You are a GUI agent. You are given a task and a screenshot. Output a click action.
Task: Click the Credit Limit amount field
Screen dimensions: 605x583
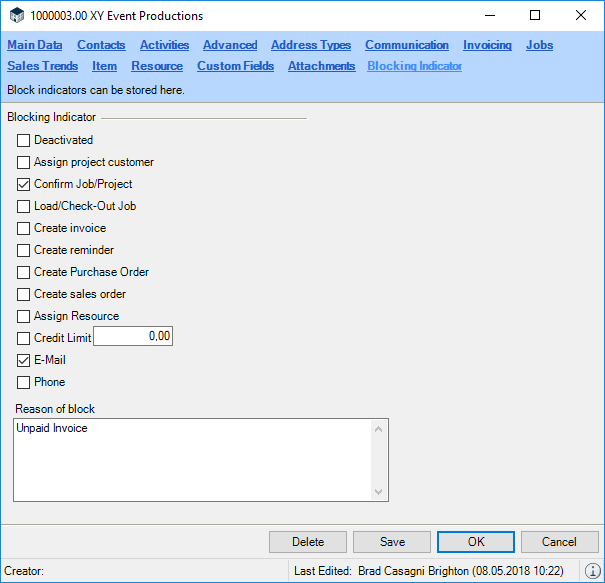tap(133, 337)
